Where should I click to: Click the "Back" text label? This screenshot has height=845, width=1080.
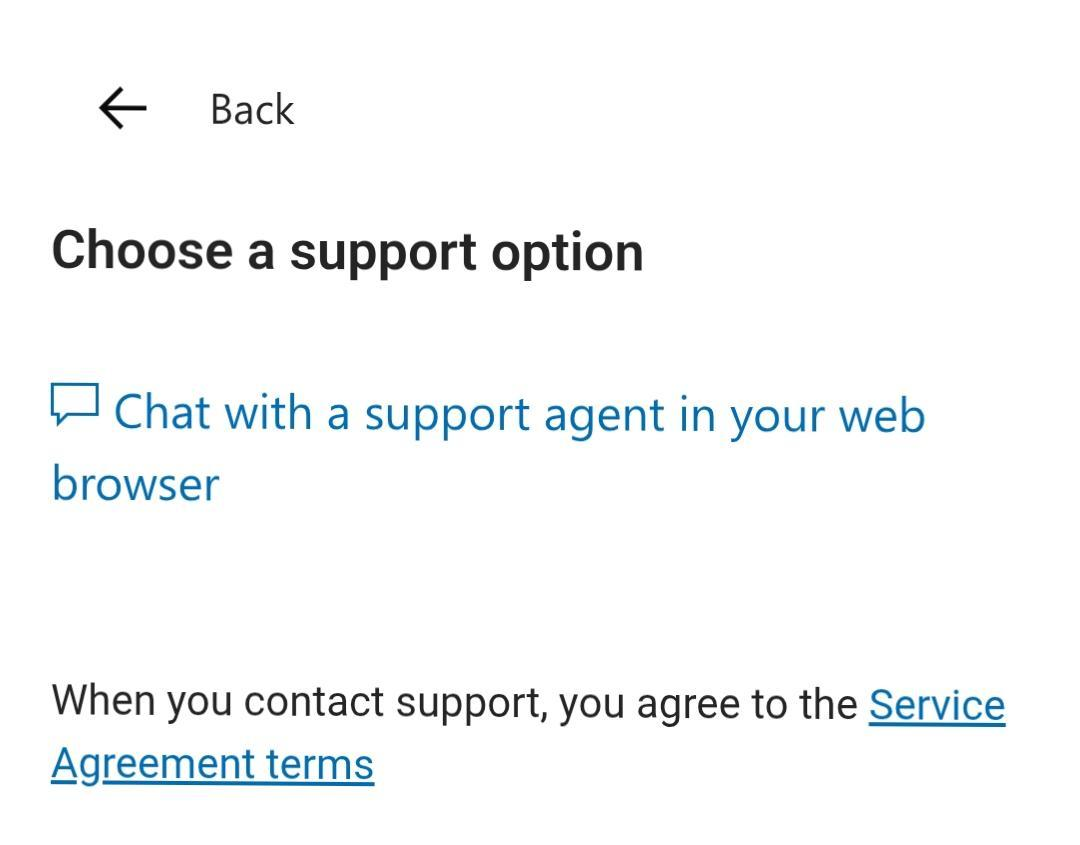[x=252, y=109]
